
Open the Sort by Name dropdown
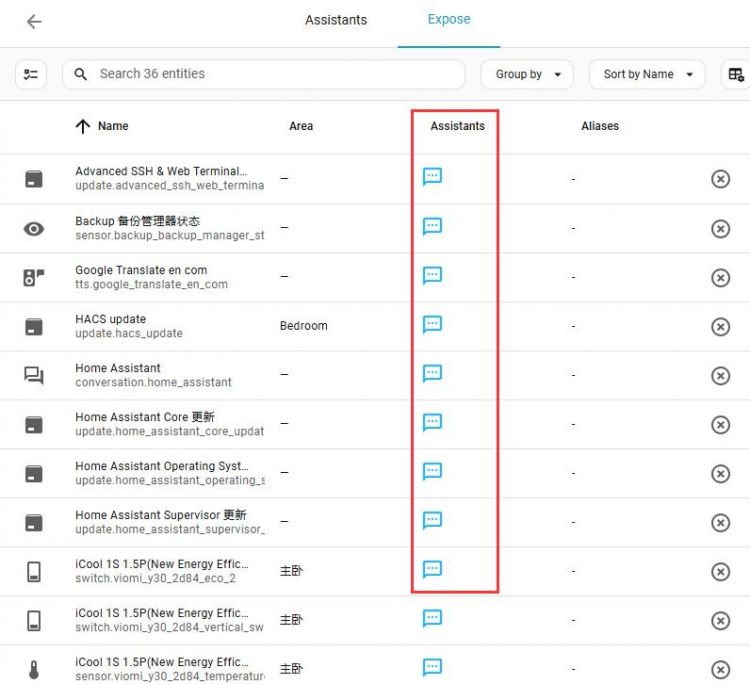[x=647, y=74]
